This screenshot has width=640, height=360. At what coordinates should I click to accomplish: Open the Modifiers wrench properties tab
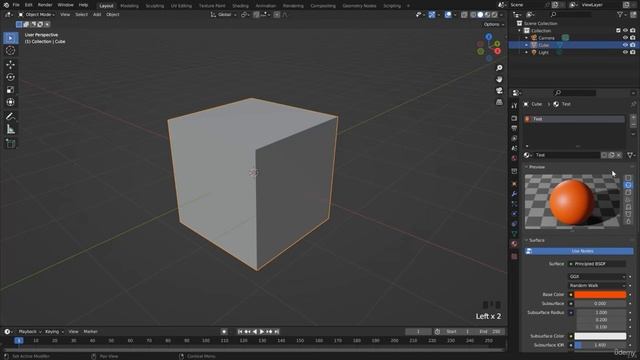(x=514, y=194)
